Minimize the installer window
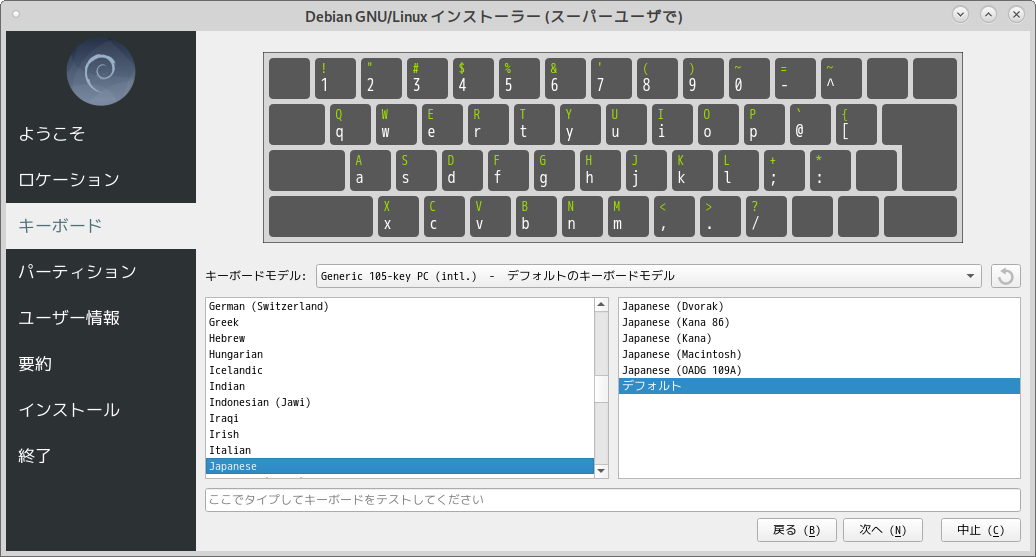The image size is (1036, 557). coord(960,14)
